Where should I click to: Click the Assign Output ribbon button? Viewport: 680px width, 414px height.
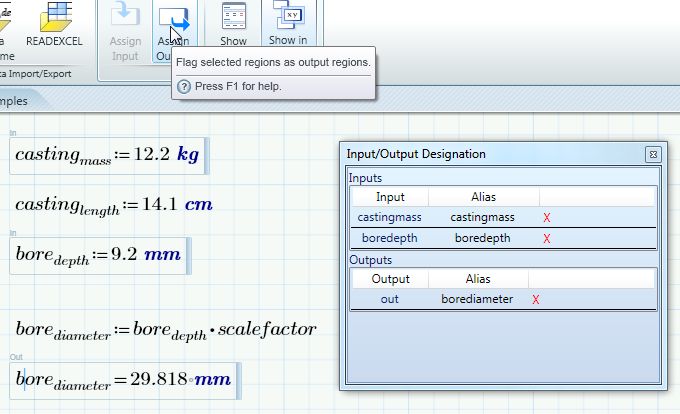(173, 31)
